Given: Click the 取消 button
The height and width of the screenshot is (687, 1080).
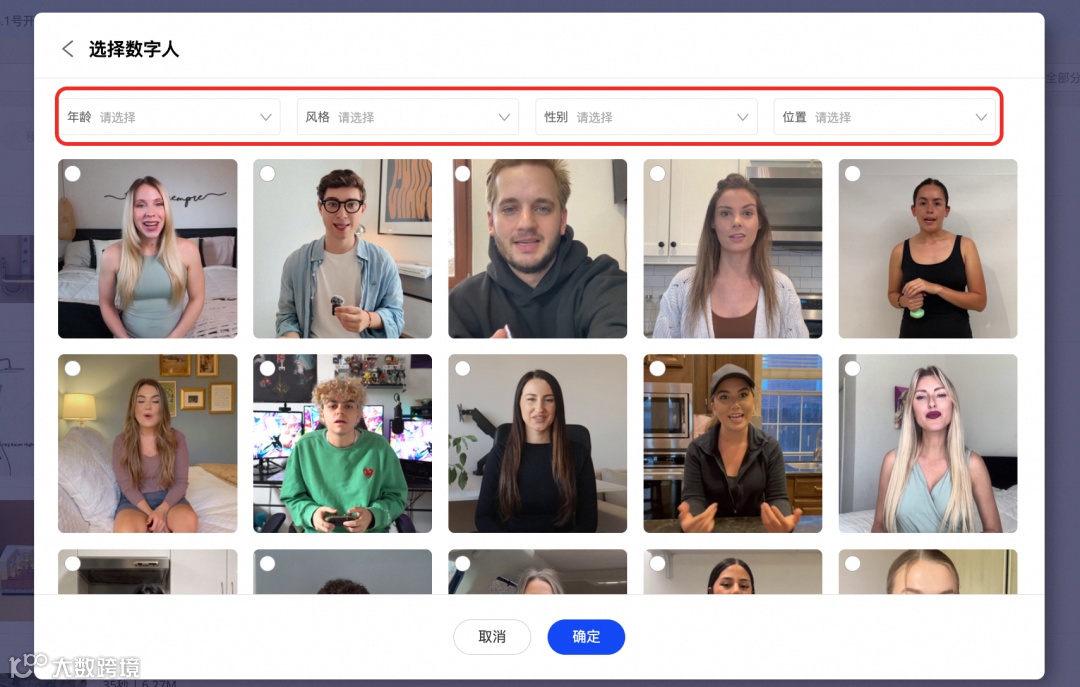Looking at the screenshot, I should (x=492, y=637).
